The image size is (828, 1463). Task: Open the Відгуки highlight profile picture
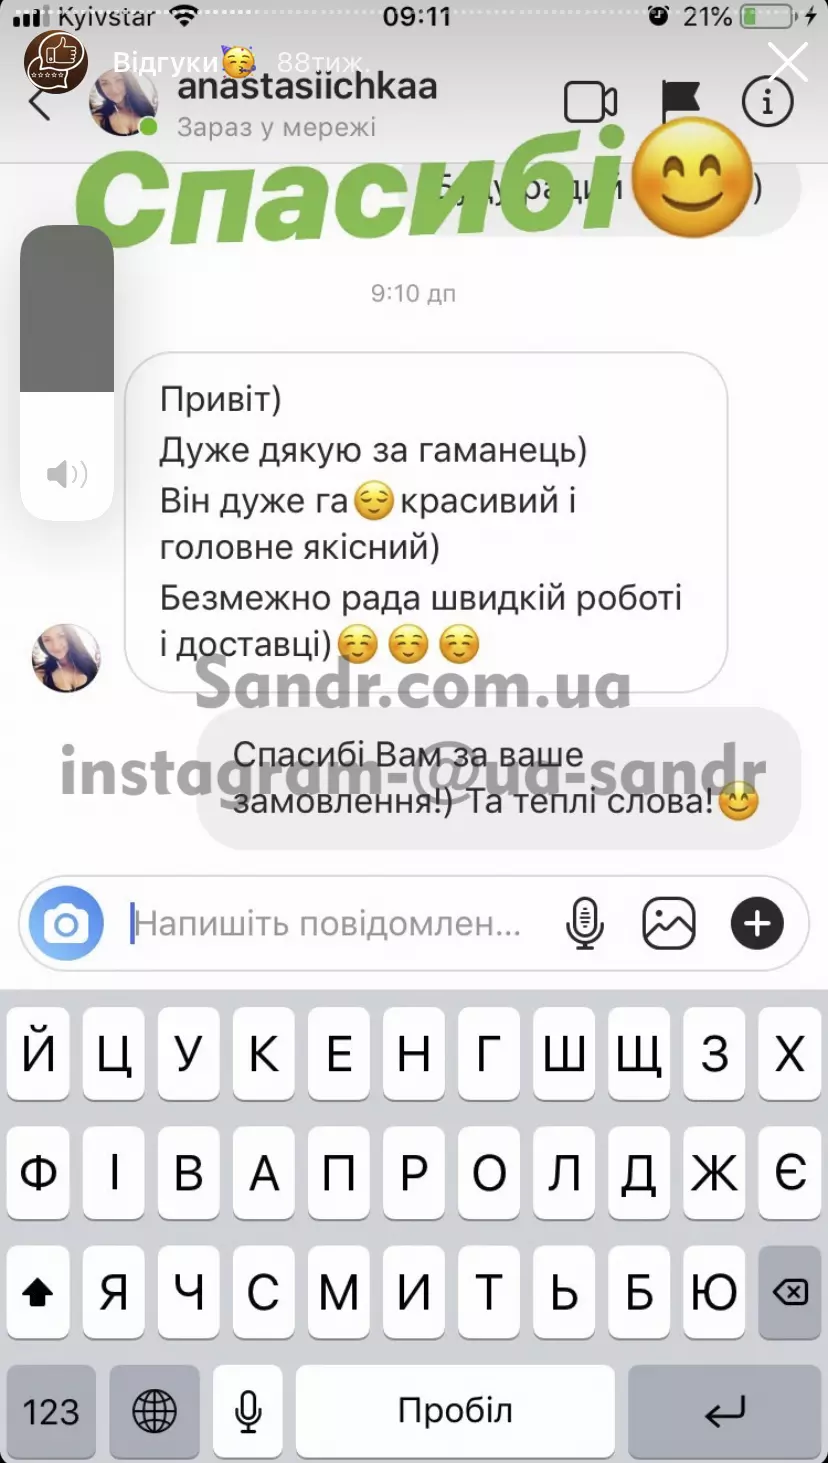click(x=56, y=62)
